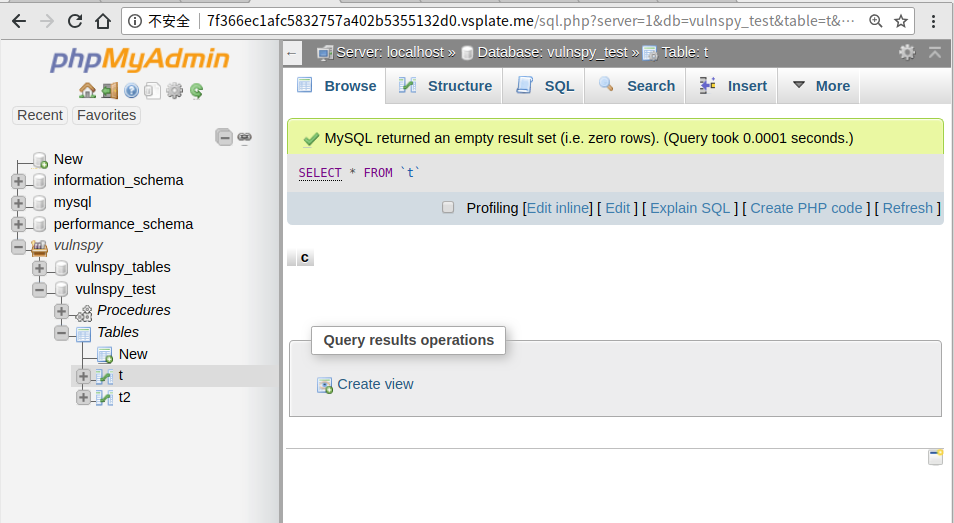
Task: Click table icon next to t
Action: pos(105,376)
